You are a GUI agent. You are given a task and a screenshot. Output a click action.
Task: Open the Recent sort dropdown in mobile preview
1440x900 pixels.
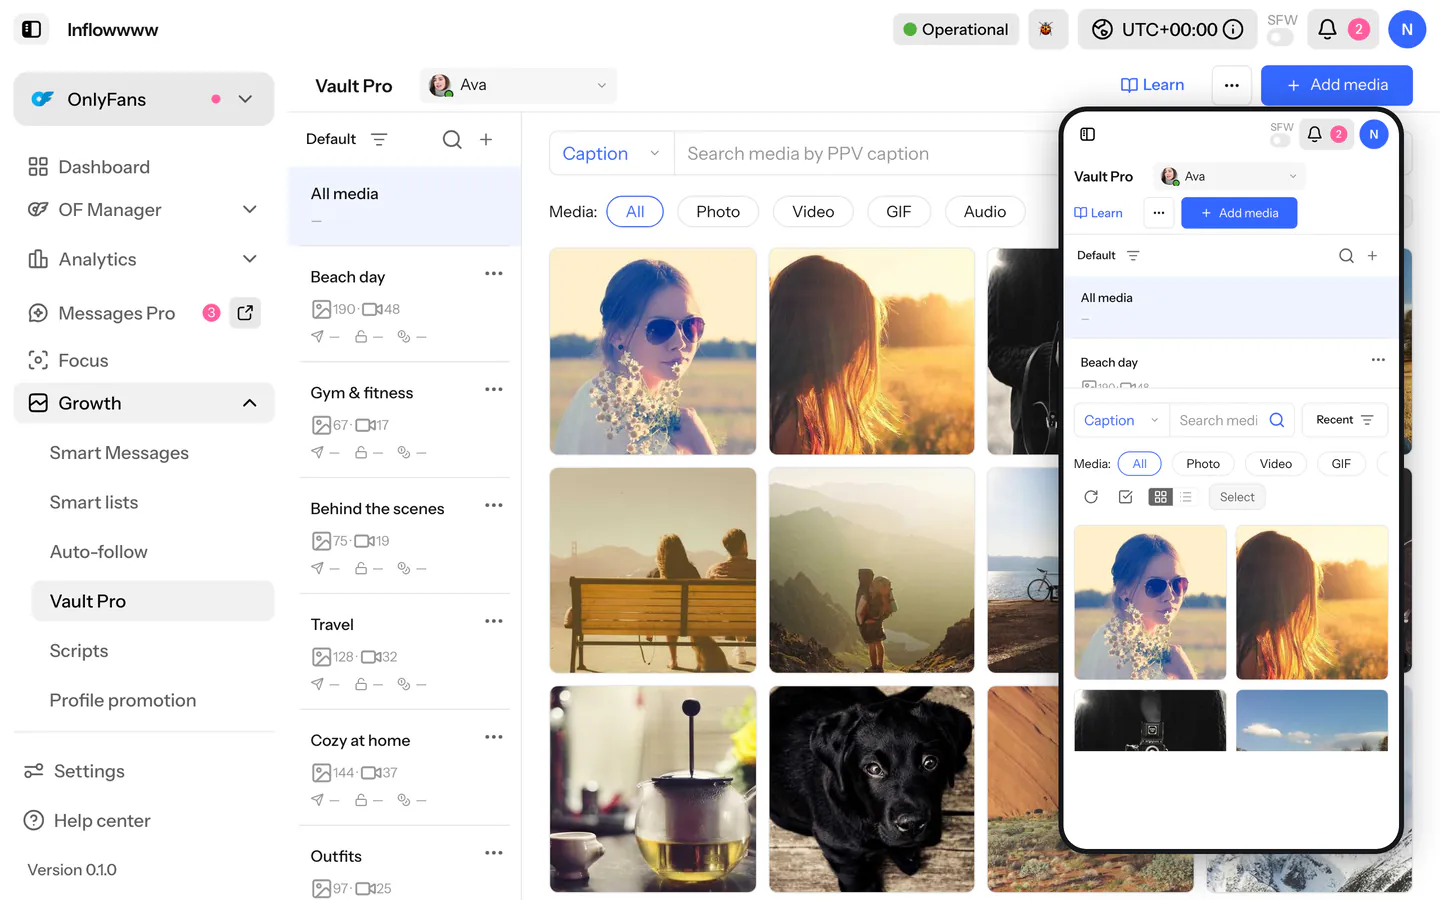[x=1345, y=420]
